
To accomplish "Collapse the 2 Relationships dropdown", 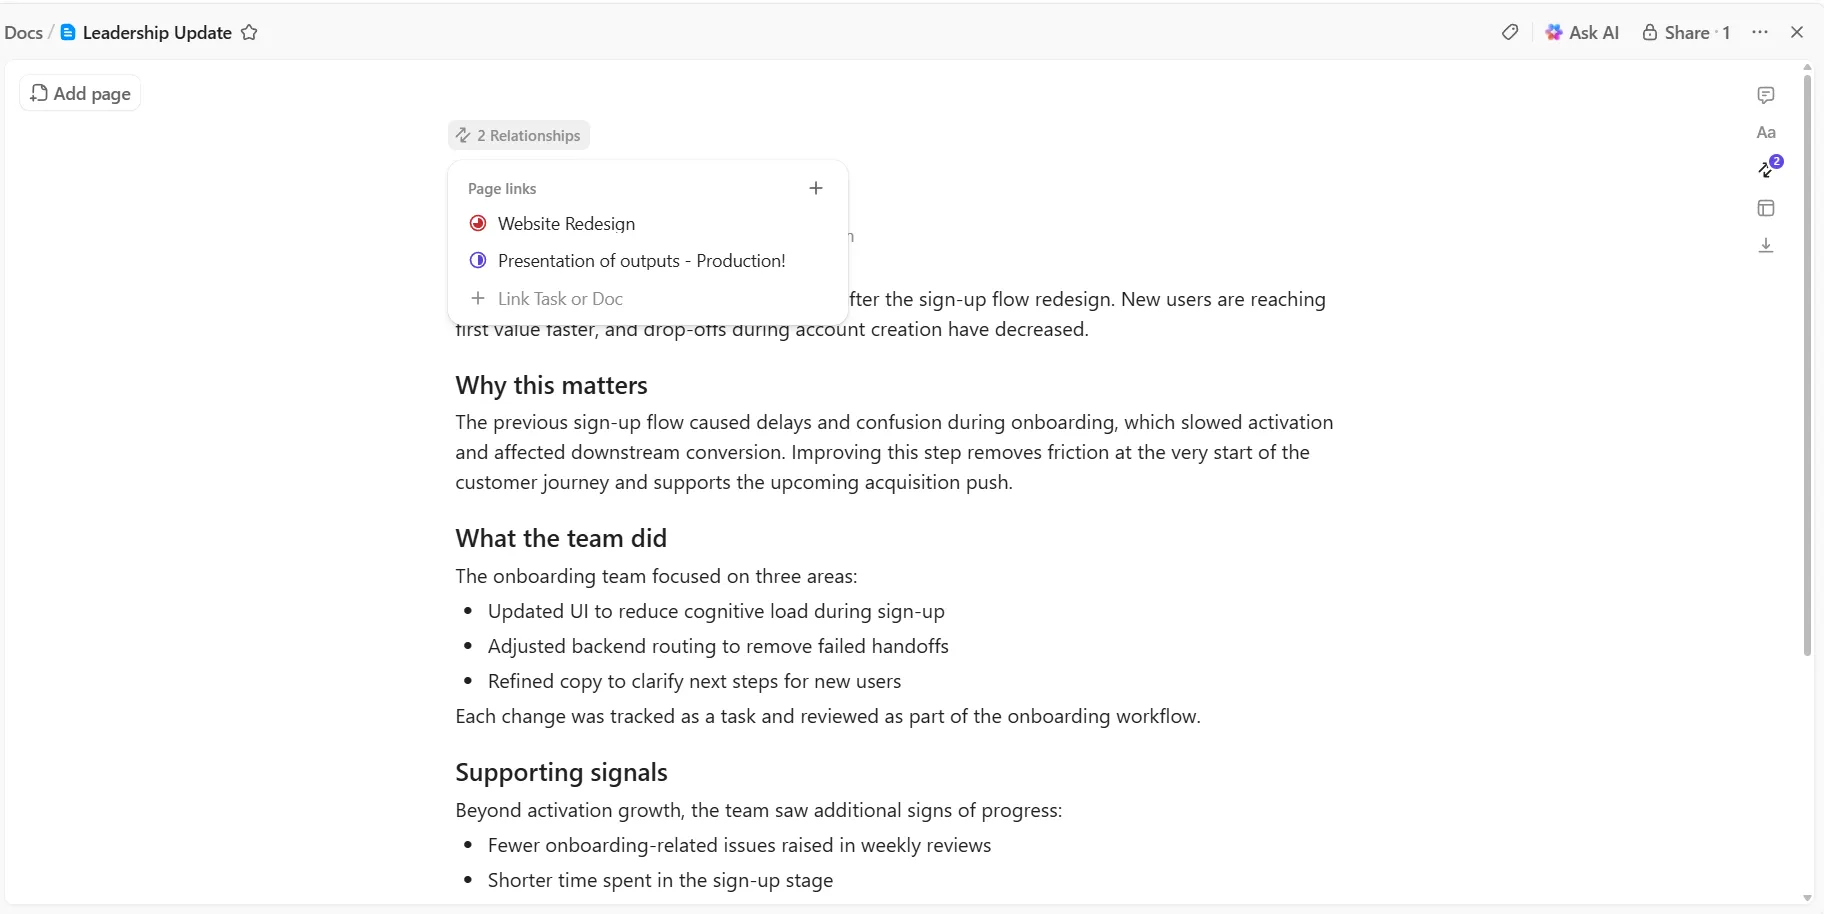I will (x=519, y=135).
